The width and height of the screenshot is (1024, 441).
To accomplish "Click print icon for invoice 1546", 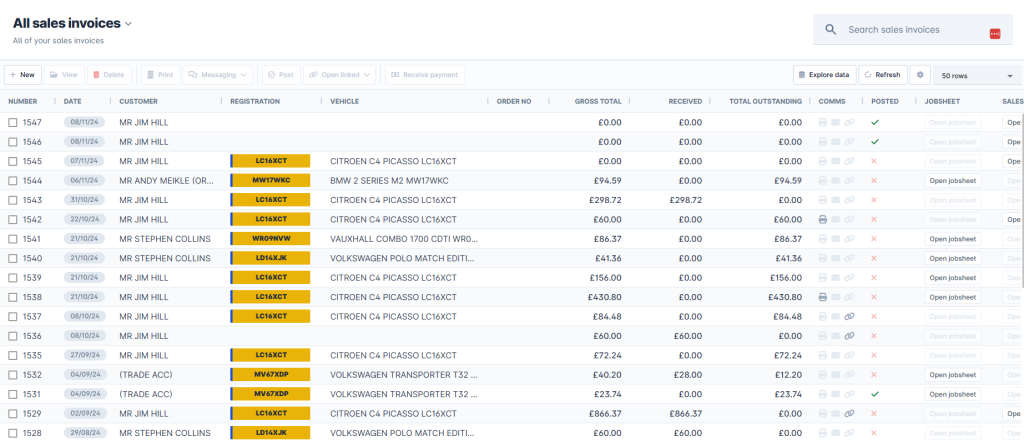I will point(823,142).
